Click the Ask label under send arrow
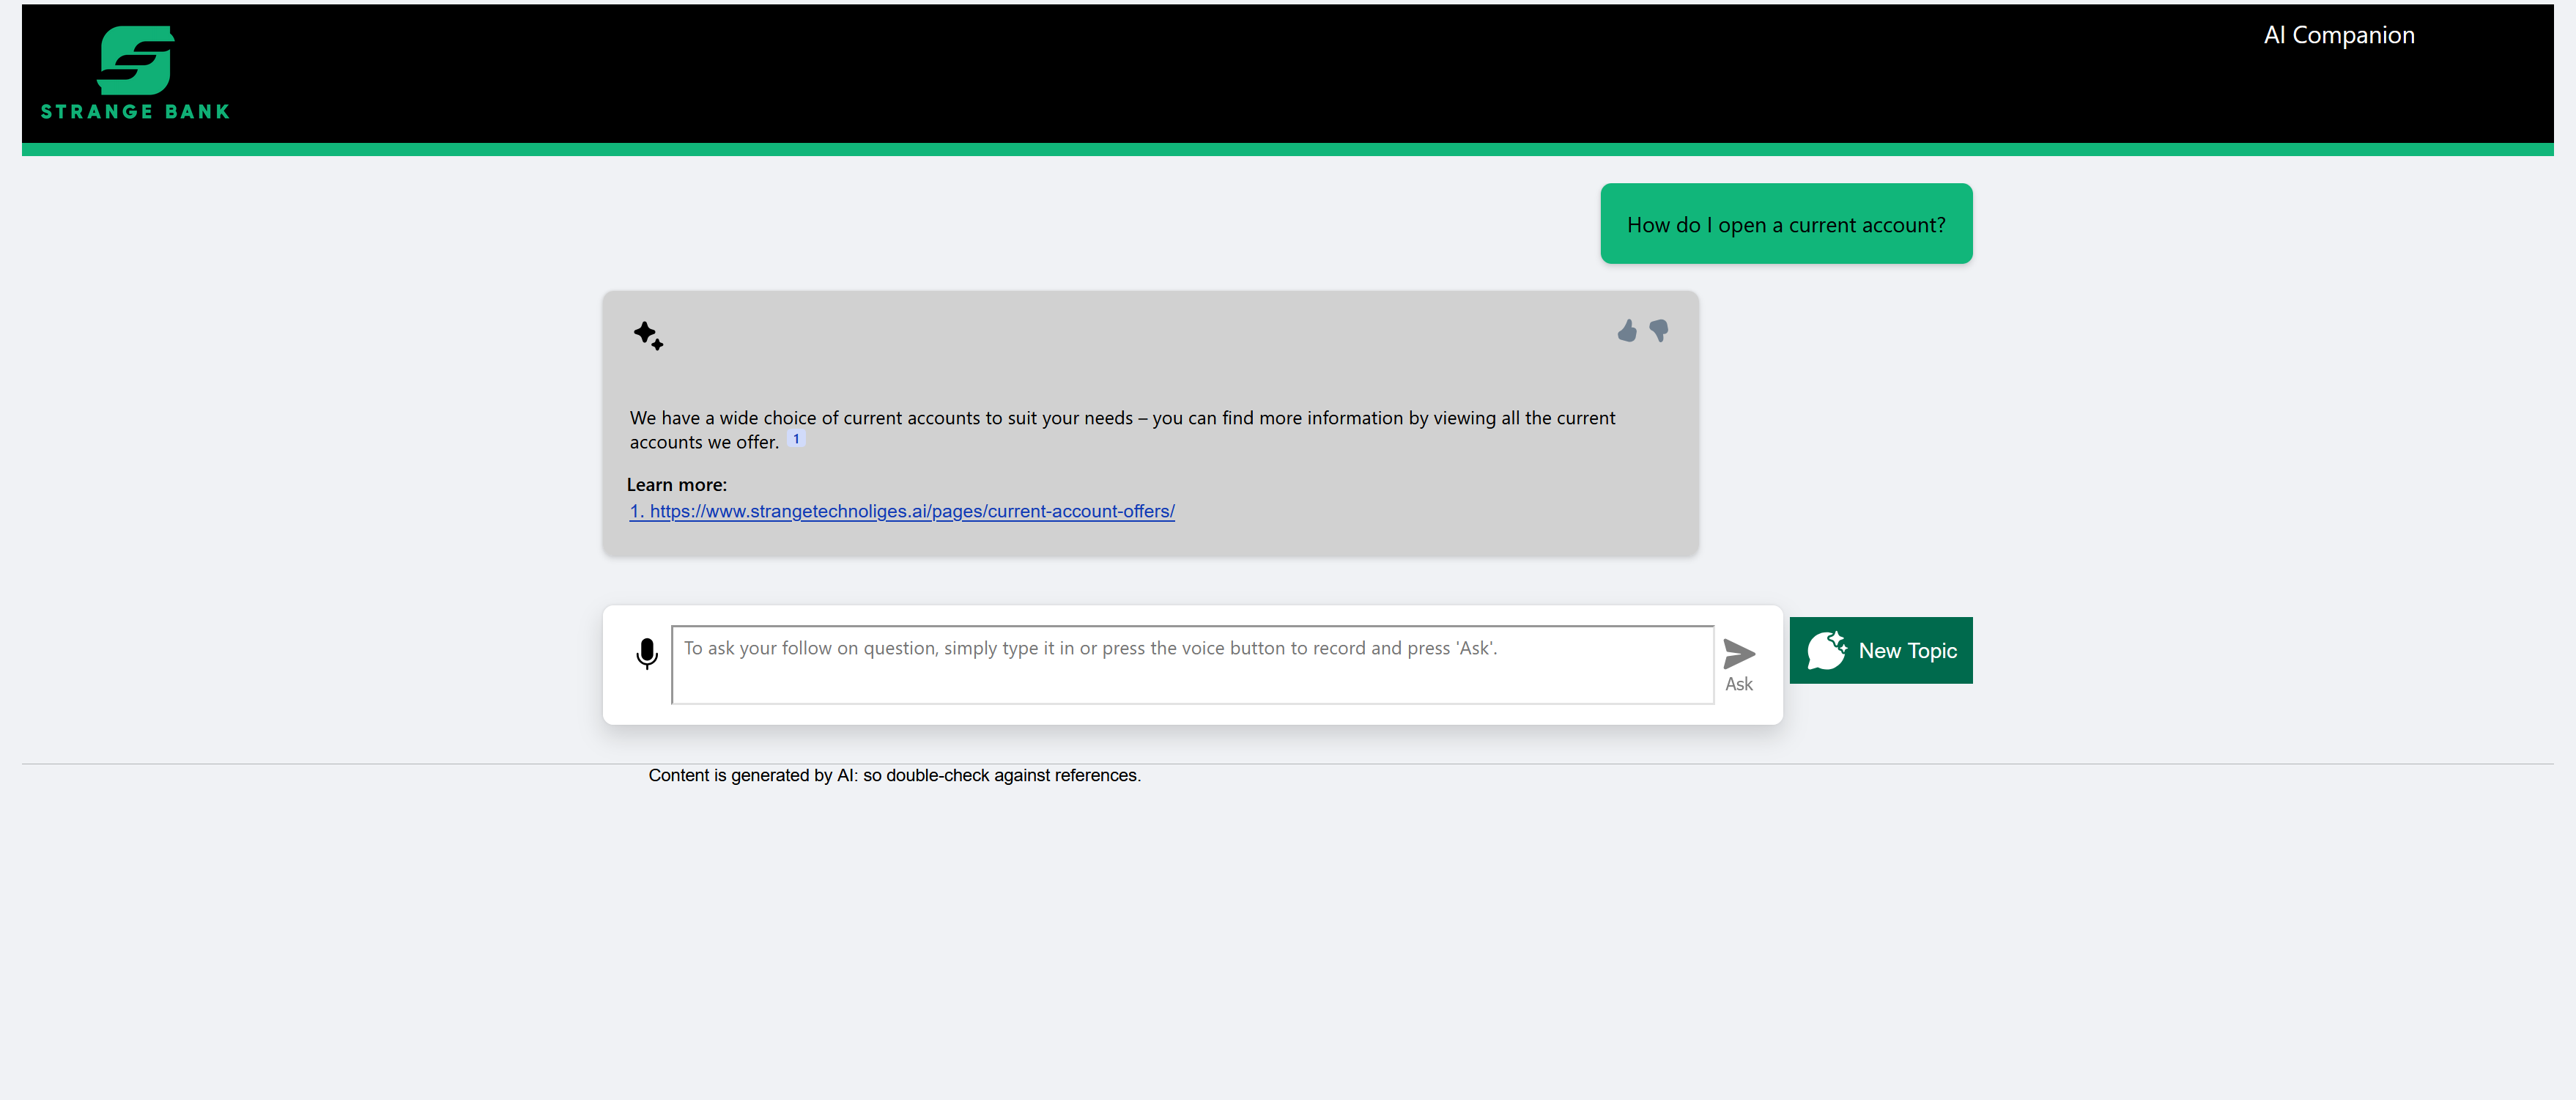Screen dimensions: 2576x1100 1738,684
